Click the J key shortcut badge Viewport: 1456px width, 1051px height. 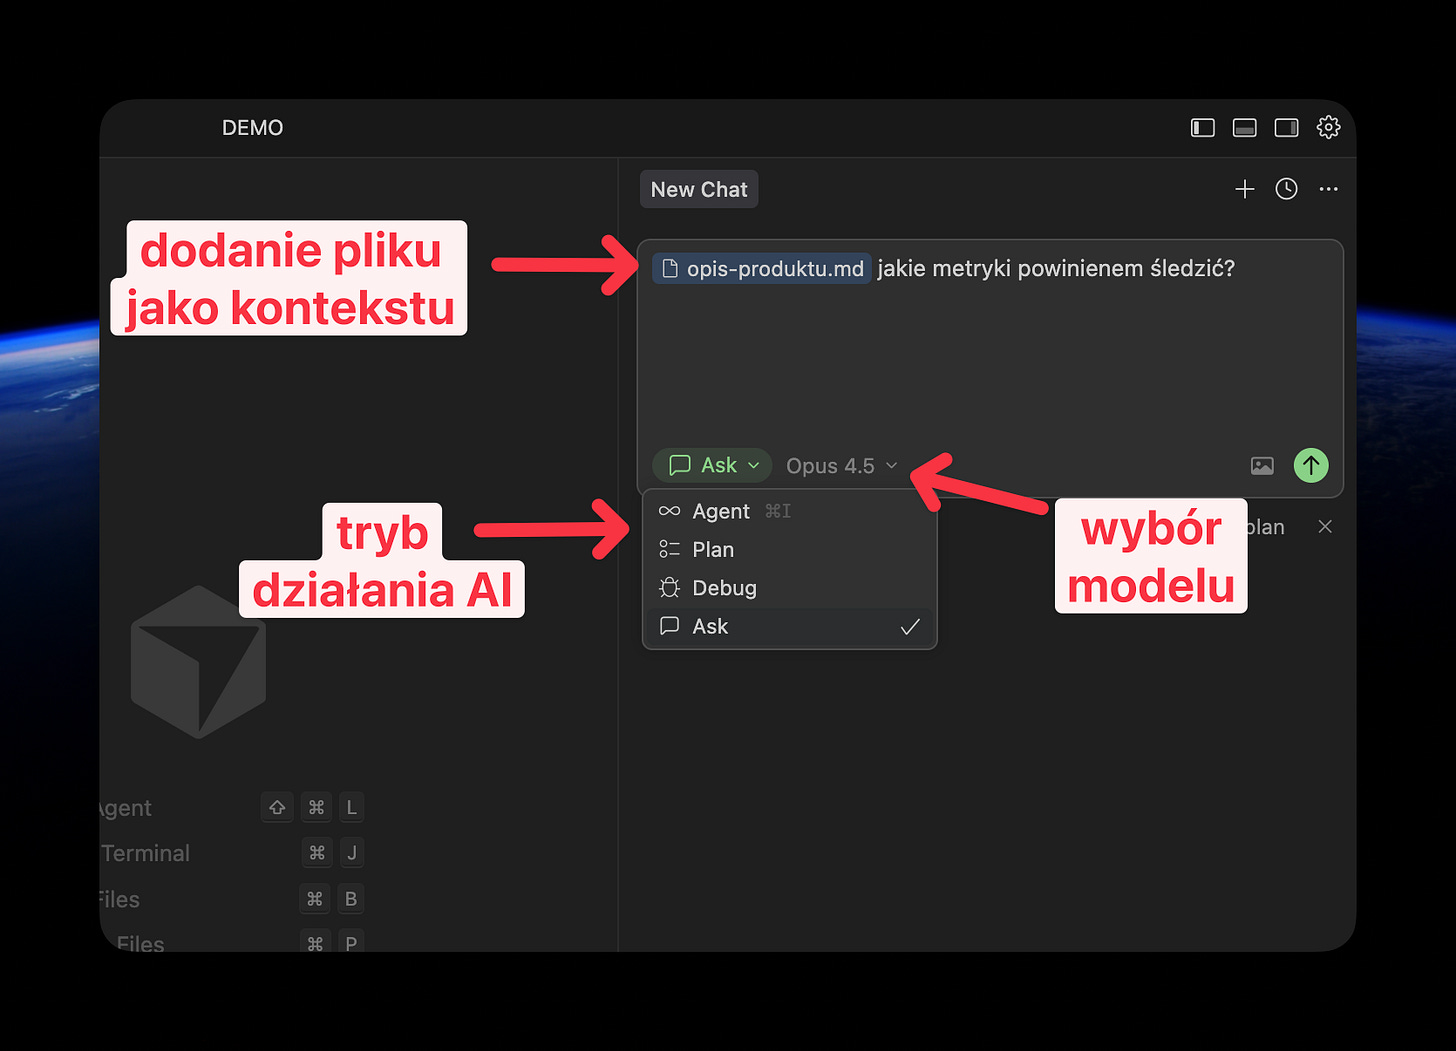351,853
